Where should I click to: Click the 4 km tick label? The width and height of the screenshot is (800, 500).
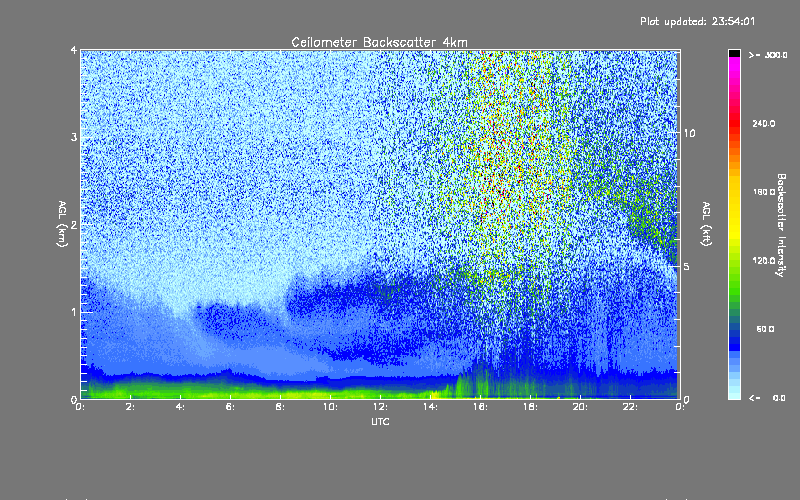pos(74,51)
